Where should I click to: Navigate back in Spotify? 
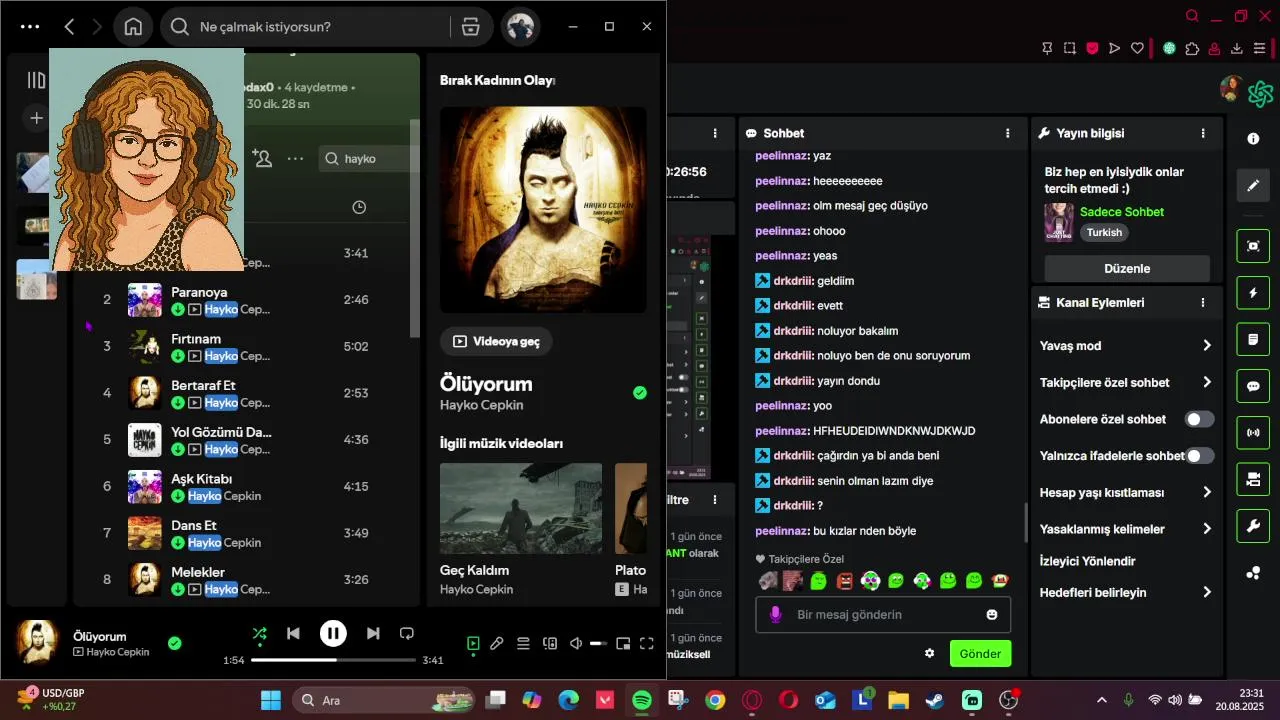pos(69,27)
